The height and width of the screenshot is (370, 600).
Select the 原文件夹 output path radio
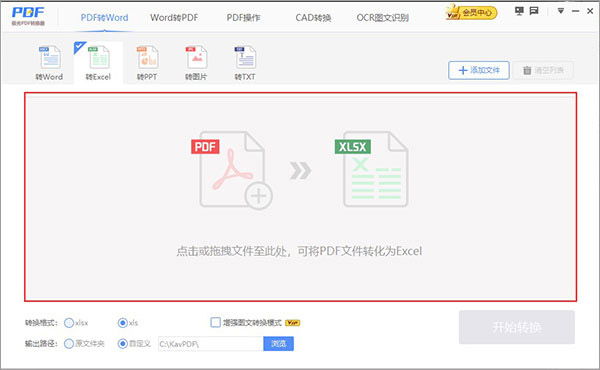tap(69, 344)
